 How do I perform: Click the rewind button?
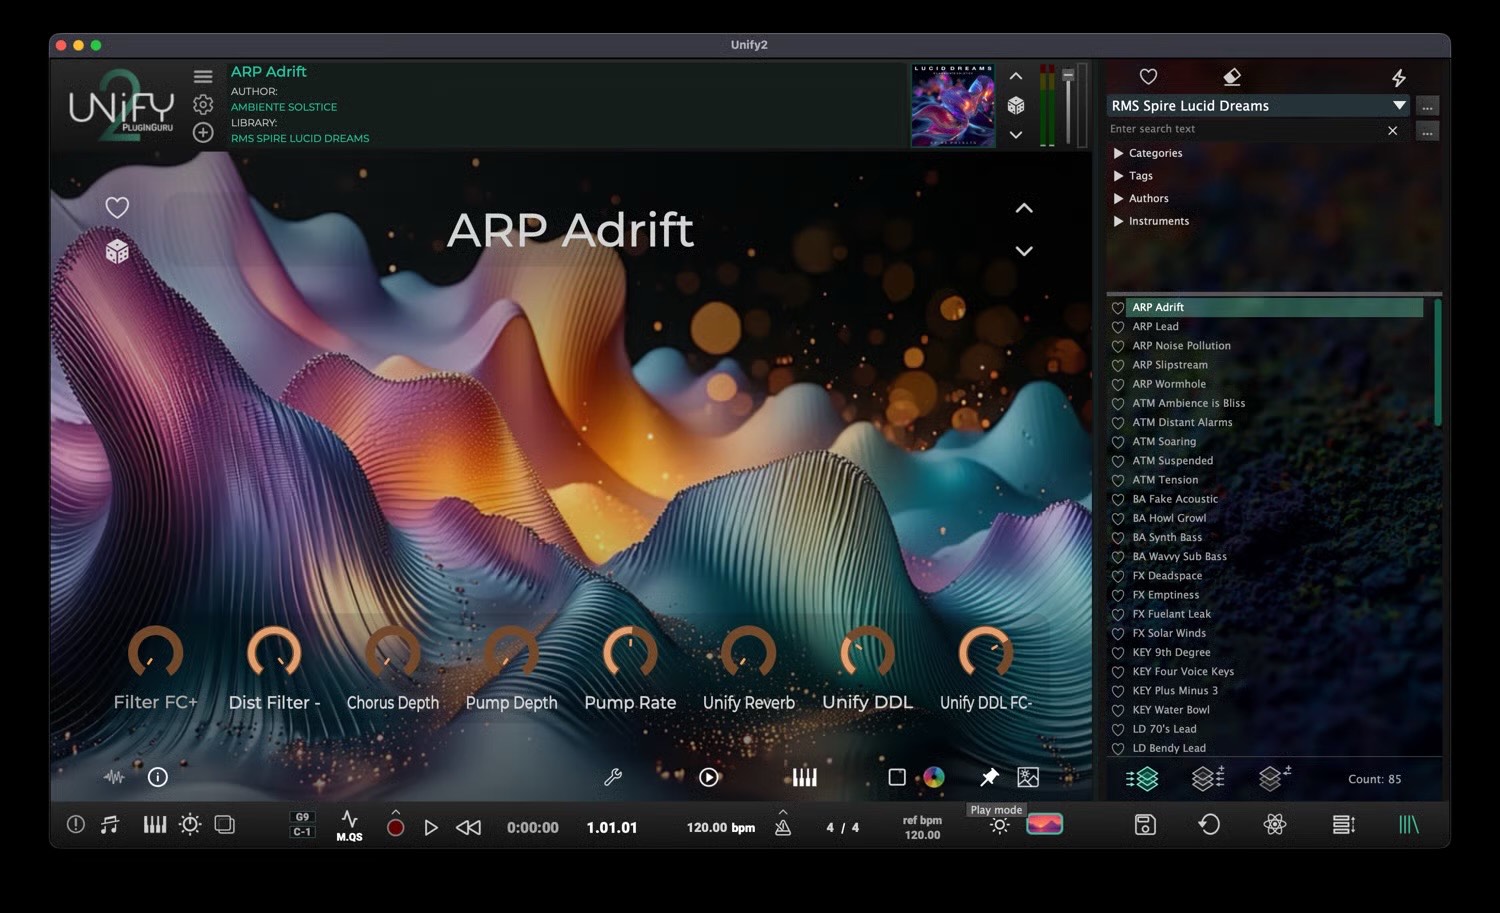click(468, 828)
